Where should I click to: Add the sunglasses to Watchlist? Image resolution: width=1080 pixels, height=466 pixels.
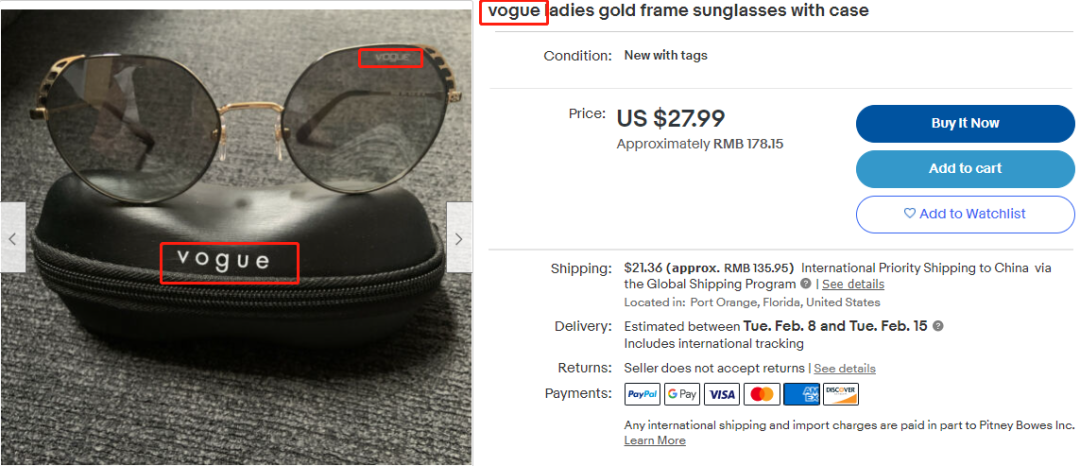965,213
